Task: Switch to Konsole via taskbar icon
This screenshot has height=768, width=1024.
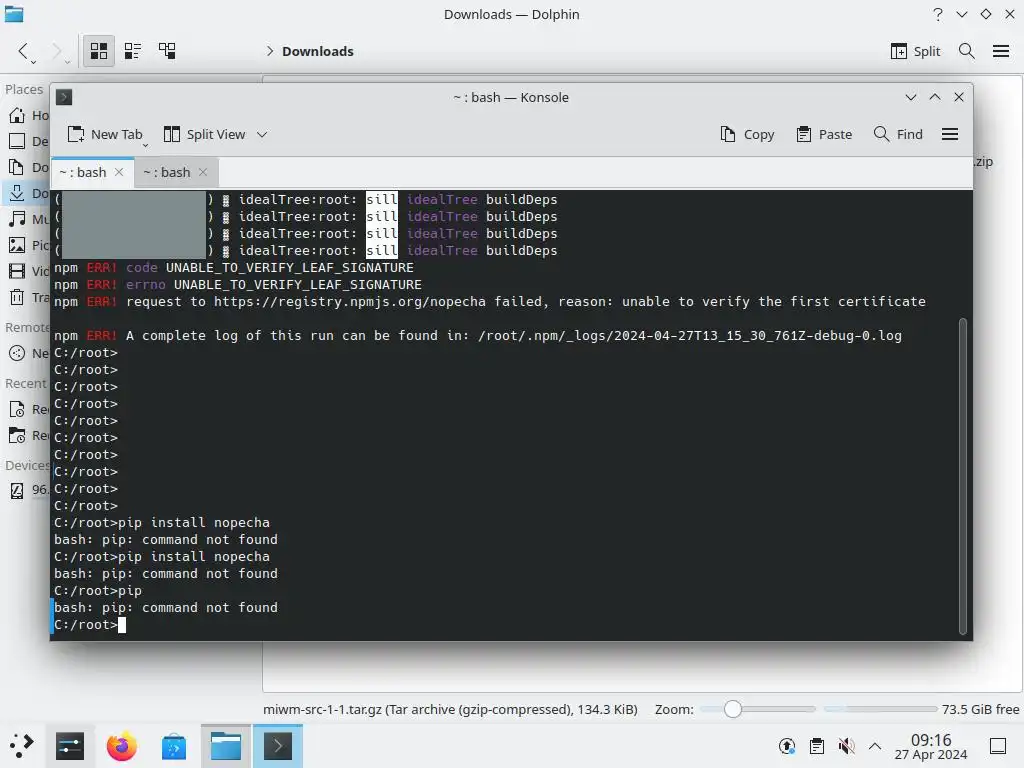Action: pyautogui.click(x=278, y=746)
